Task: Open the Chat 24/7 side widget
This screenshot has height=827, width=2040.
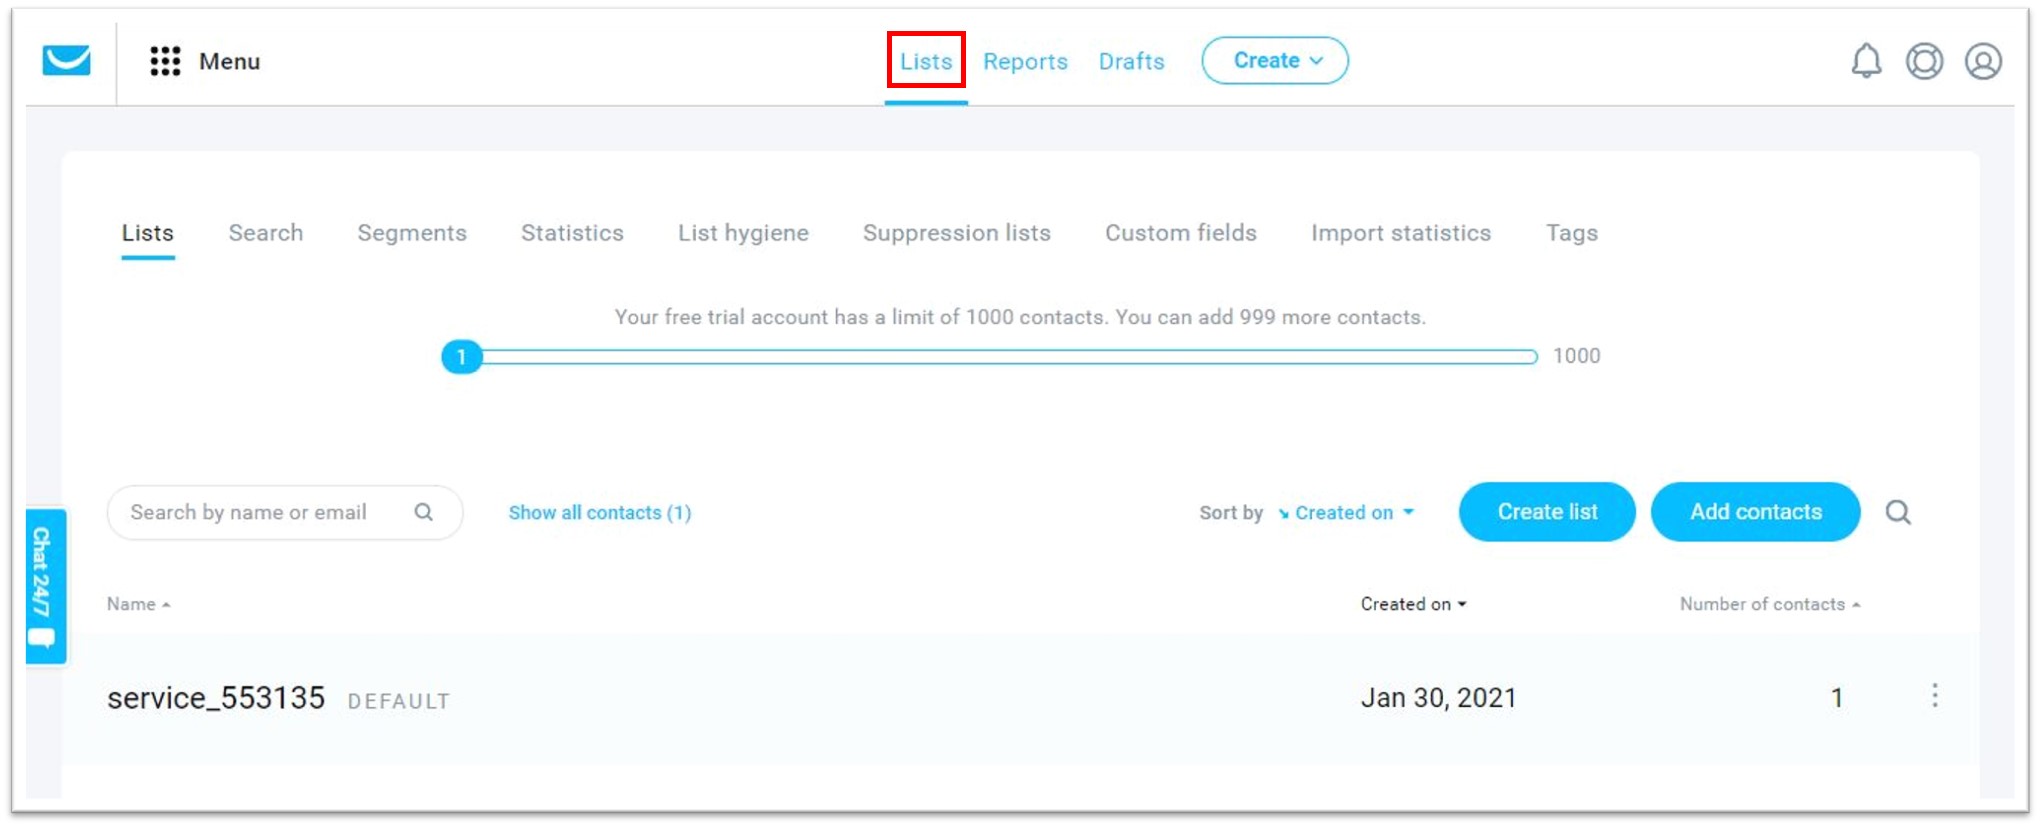Action: click(45, 586)
